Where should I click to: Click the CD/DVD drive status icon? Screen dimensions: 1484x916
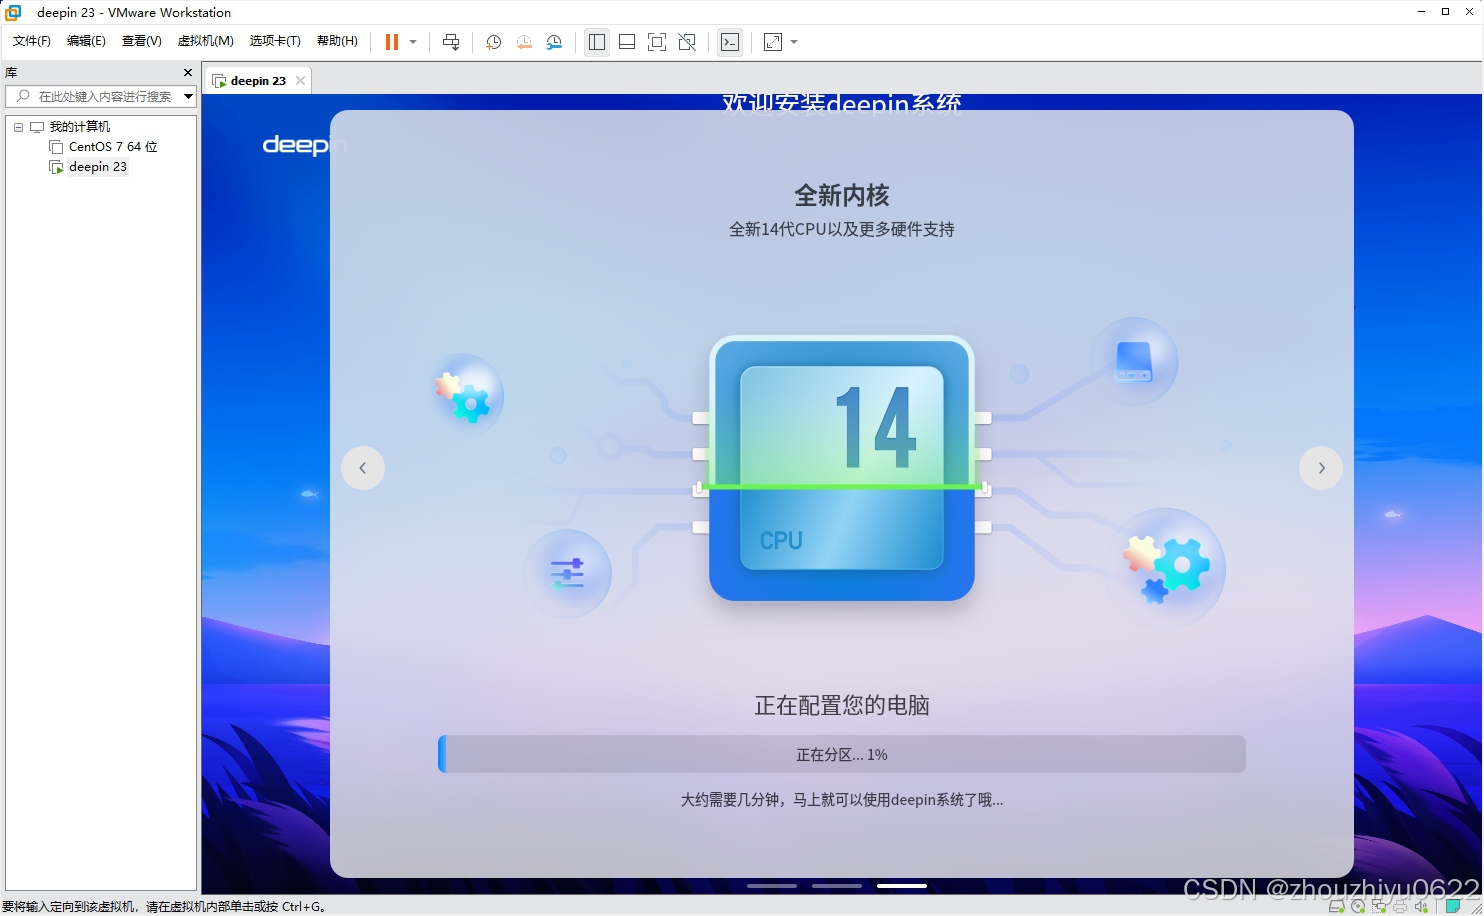(x=1358, y=907)
